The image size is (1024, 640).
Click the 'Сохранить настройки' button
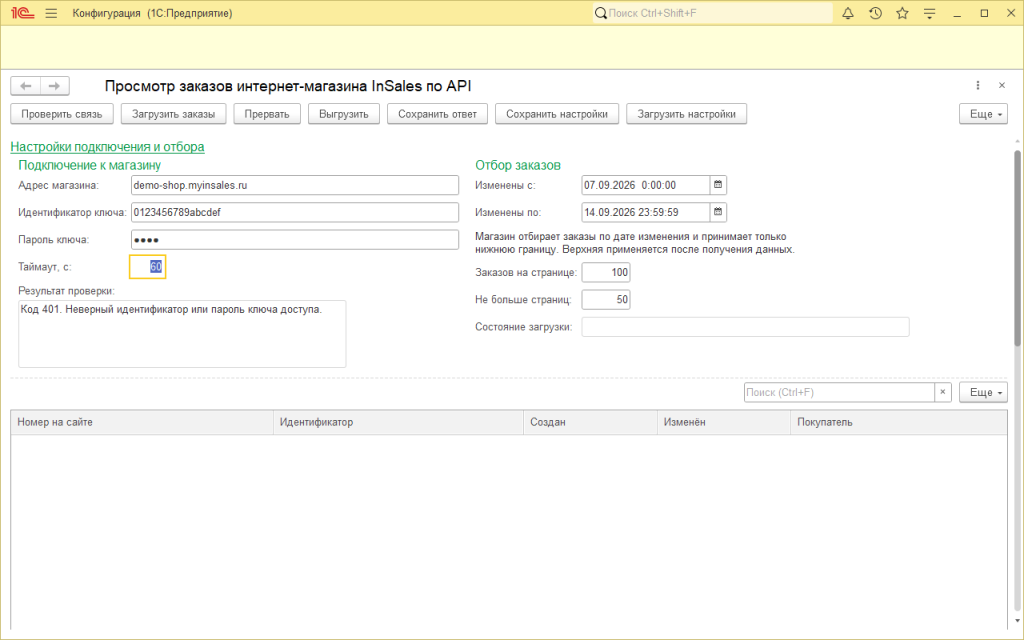(557, 114)
